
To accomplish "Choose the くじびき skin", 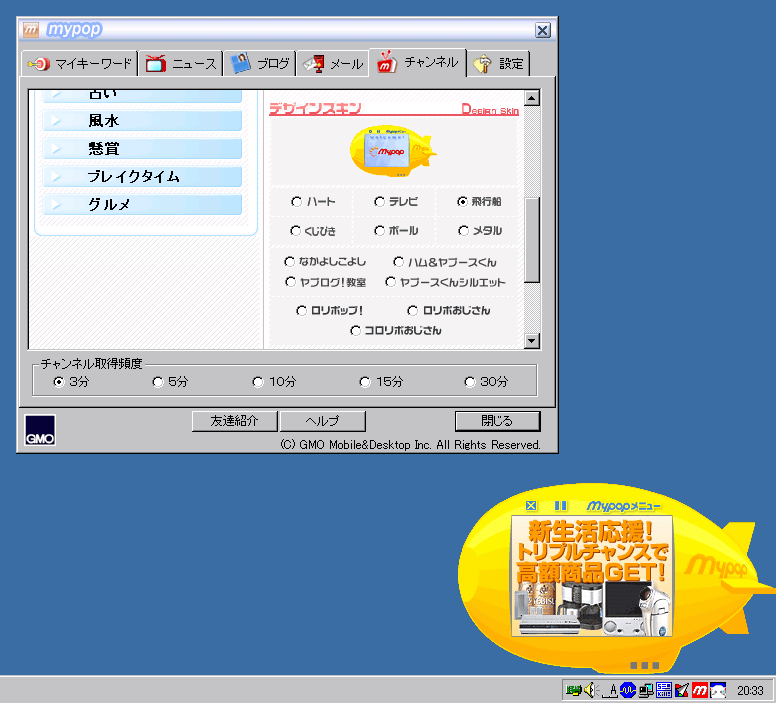I will tap(295, 231).
